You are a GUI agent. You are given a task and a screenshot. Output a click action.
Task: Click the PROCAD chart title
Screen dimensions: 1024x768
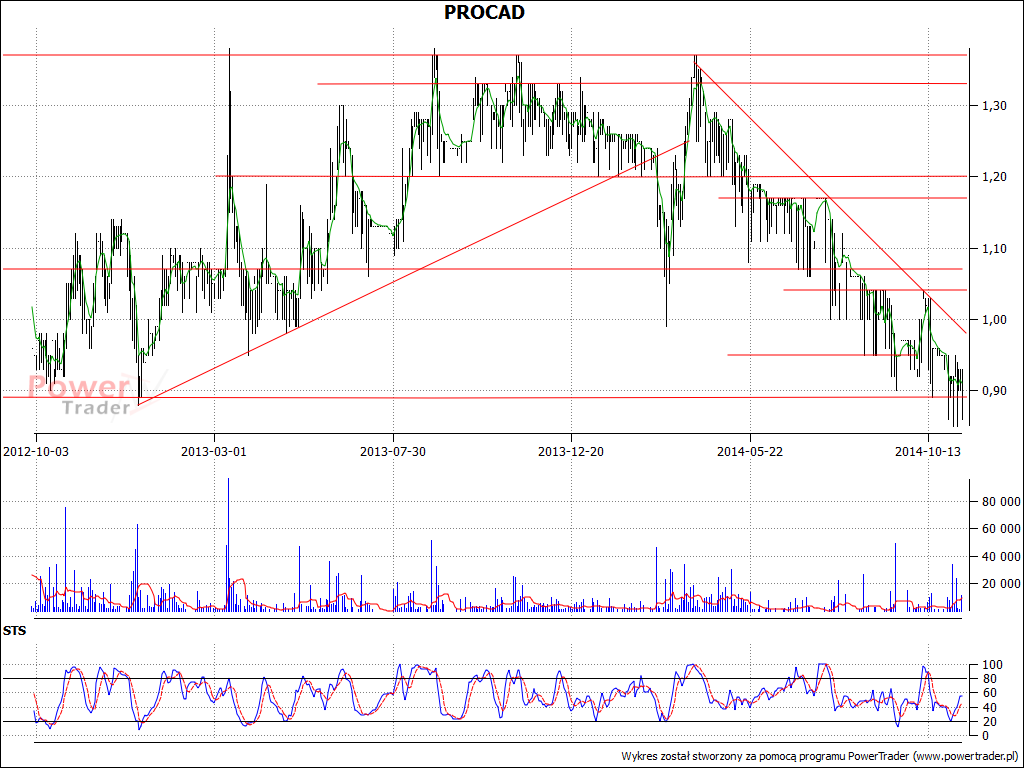484,12
